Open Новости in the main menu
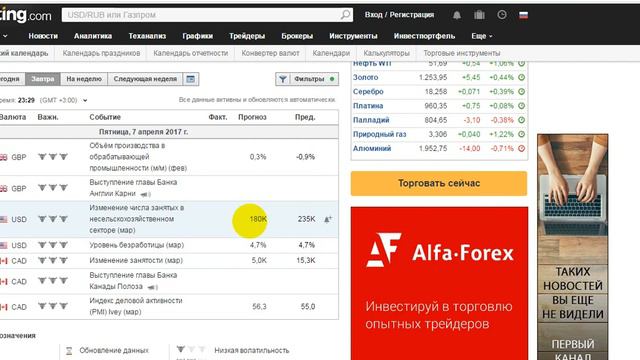The width and height of the screenshot is (640, 360). click(x=43, y=36)
